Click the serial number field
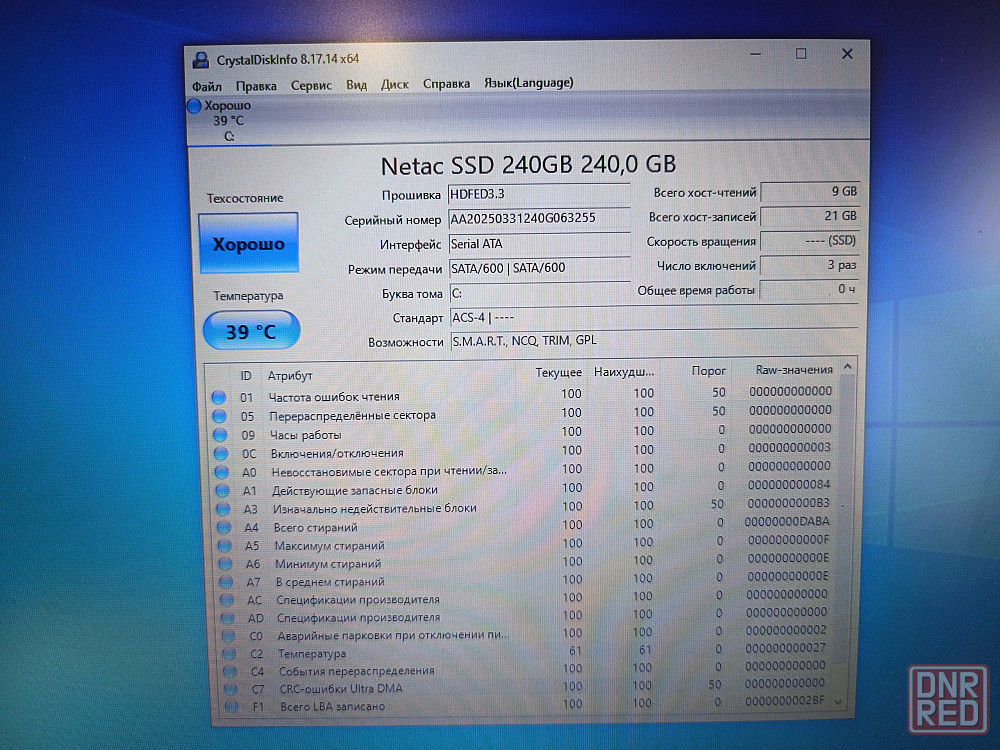This screenshot has width=1000, height=750. click(538, 219)
